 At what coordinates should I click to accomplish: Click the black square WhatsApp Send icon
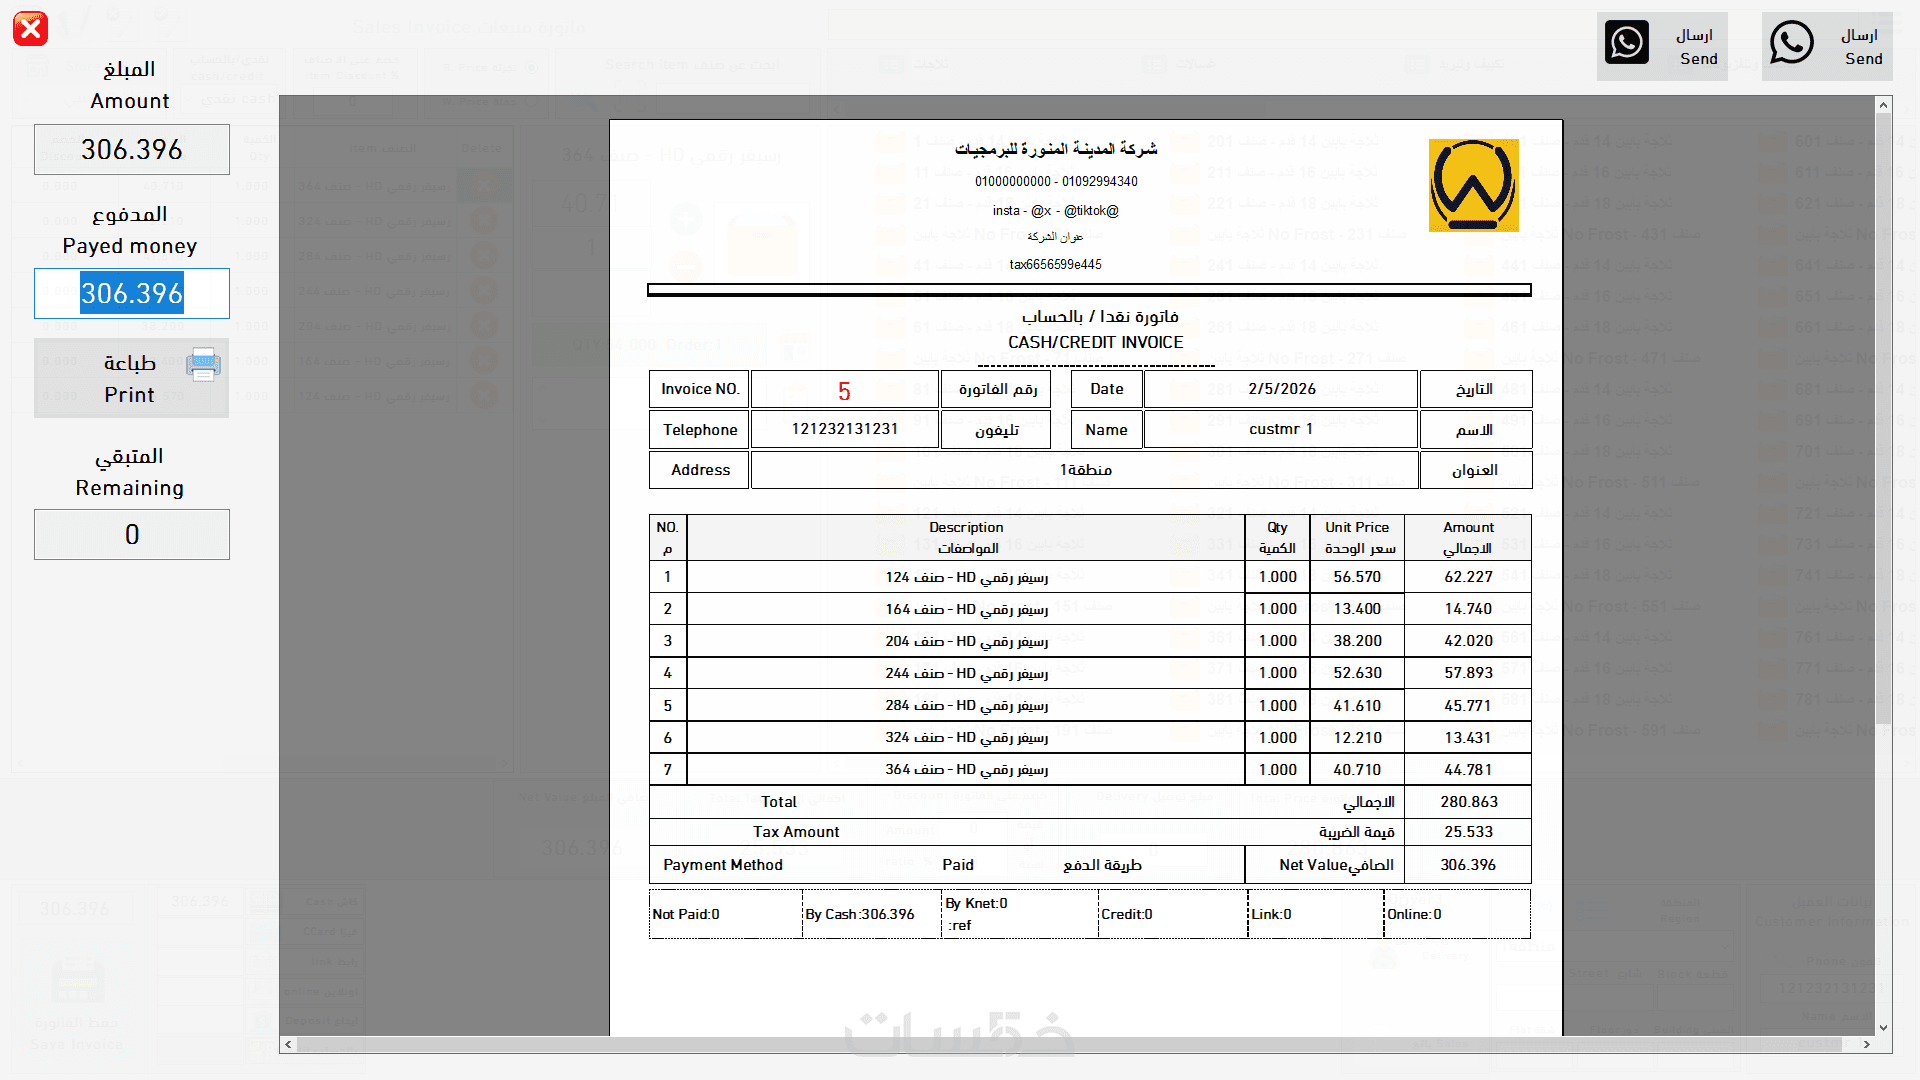click(1626, 44)
